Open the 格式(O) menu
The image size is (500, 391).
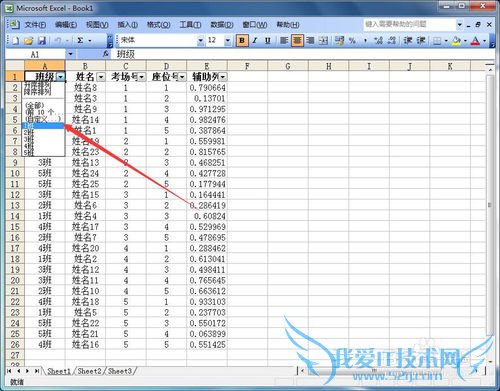[159, 25]
